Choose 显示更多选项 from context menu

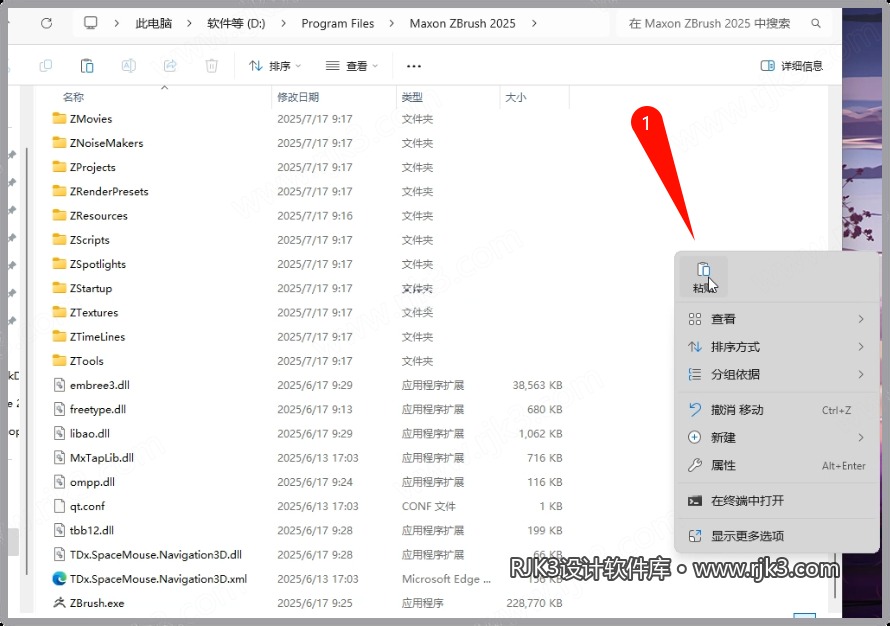click(776, 536)
